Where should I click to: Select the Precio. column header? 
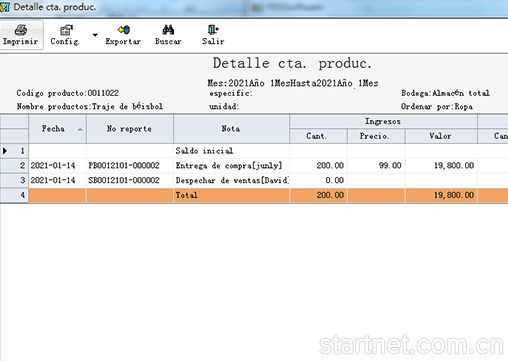376,136
